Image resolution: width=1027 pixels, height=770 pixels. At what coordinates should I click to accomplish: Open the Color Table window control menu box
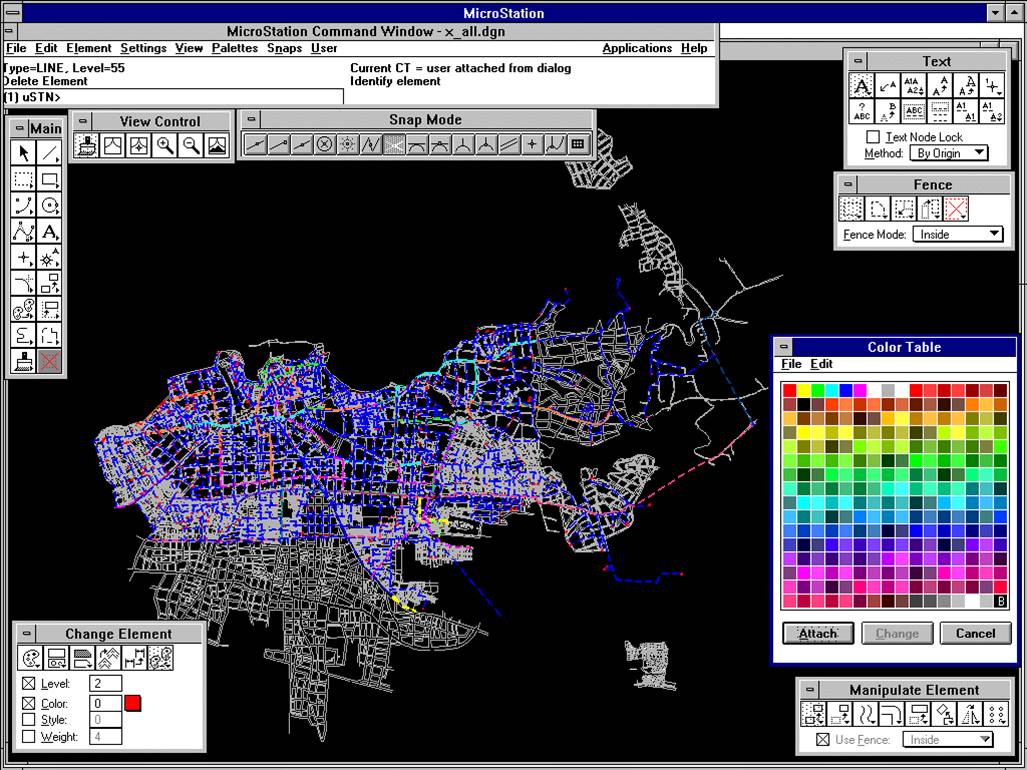pos(782,347)
